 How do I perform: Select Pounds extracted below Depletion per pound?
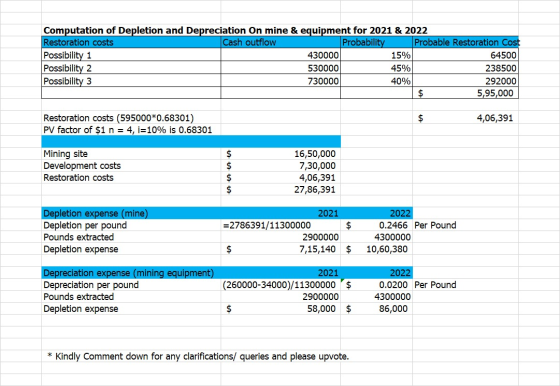point(79,237)
